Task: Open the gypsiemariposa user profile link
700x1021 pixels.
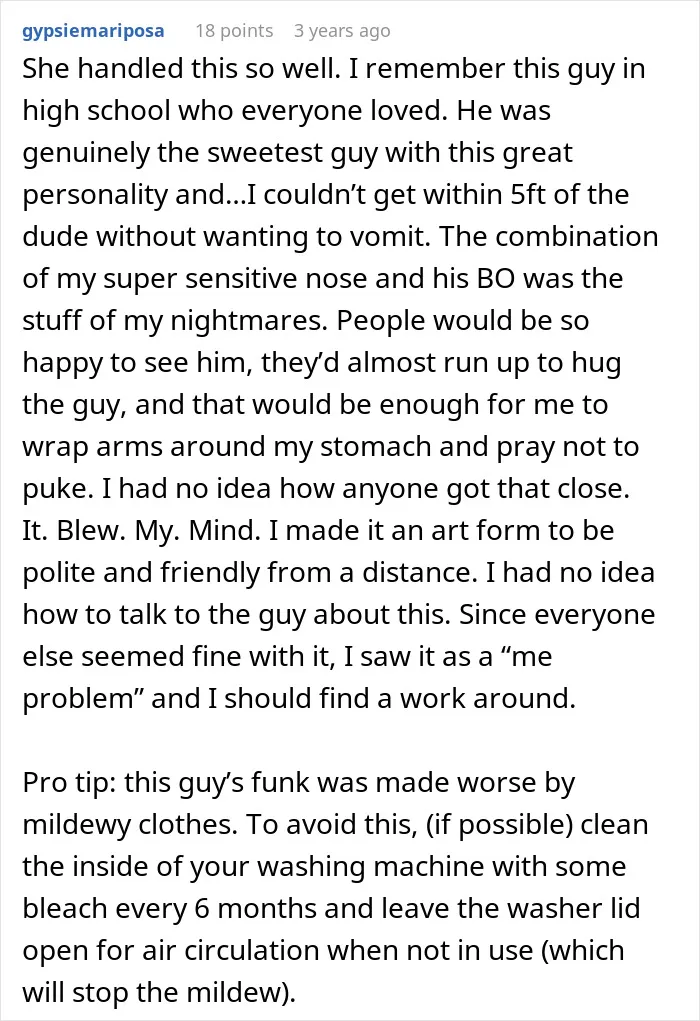Action: click(x=93, y=31)
